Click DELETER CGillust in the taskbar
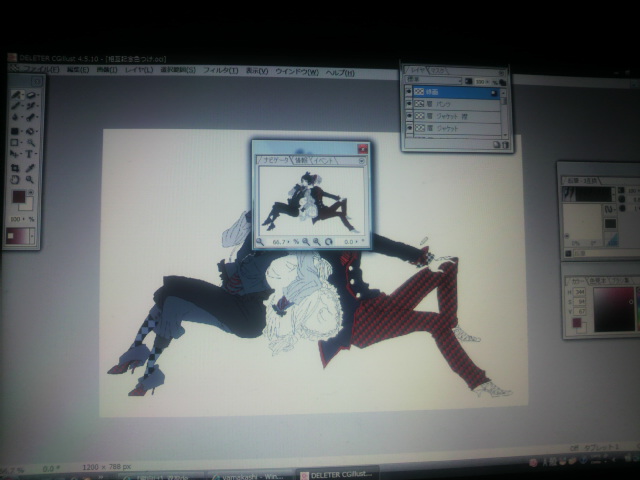 [x=337, y=475]
